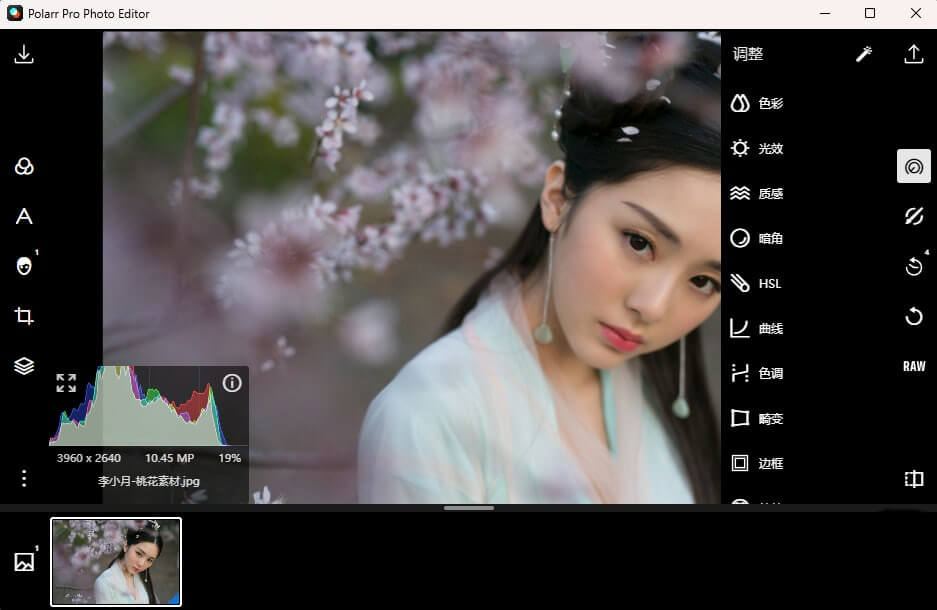The height and width of the screenshot is (610, 937).
Task: Expand the HSL adjustment section
Action: 756,283
